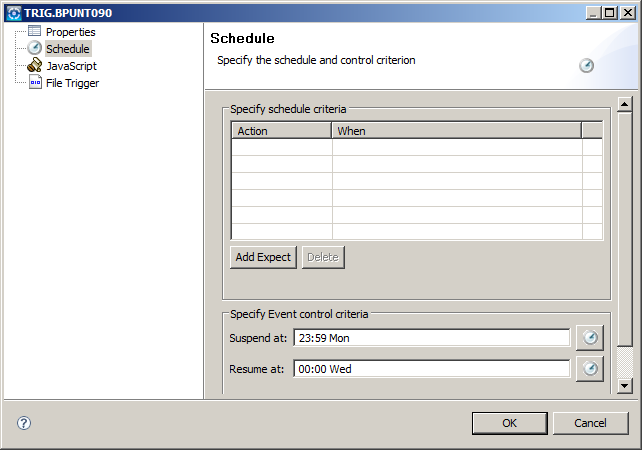
Task: Click the Properties table icon in tree
Action: tap(34, 31)
